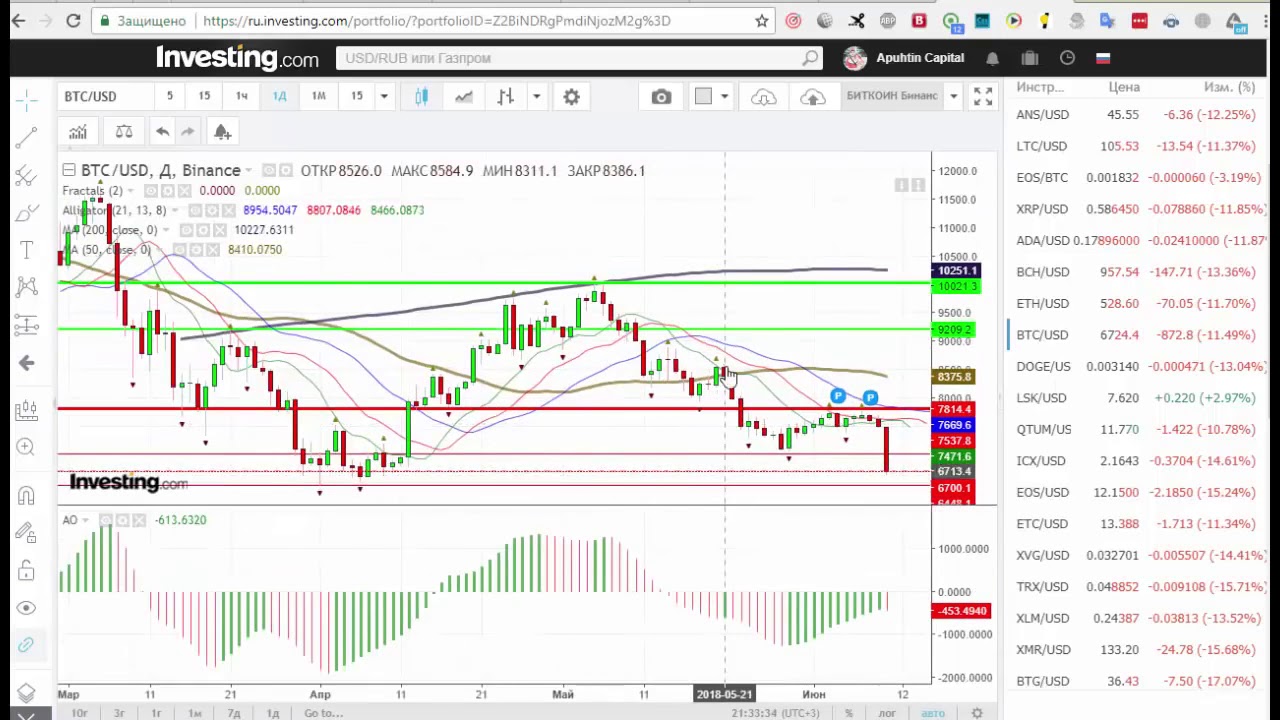Click the back arrow in left toolbar
Image resolution: width=1280 pixels, height=720 pixels.
[27, 363]
